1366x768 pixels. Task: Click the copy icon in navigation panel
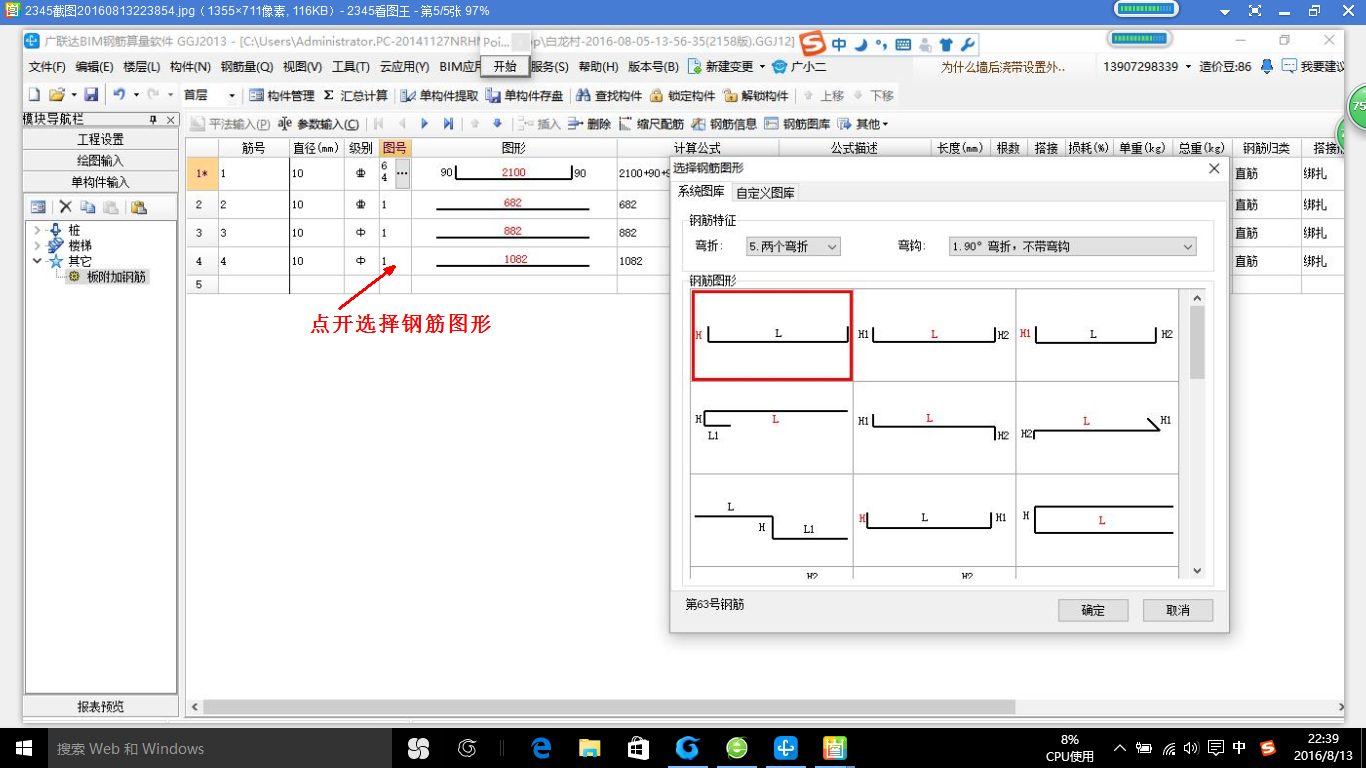[x=88, y=207]
